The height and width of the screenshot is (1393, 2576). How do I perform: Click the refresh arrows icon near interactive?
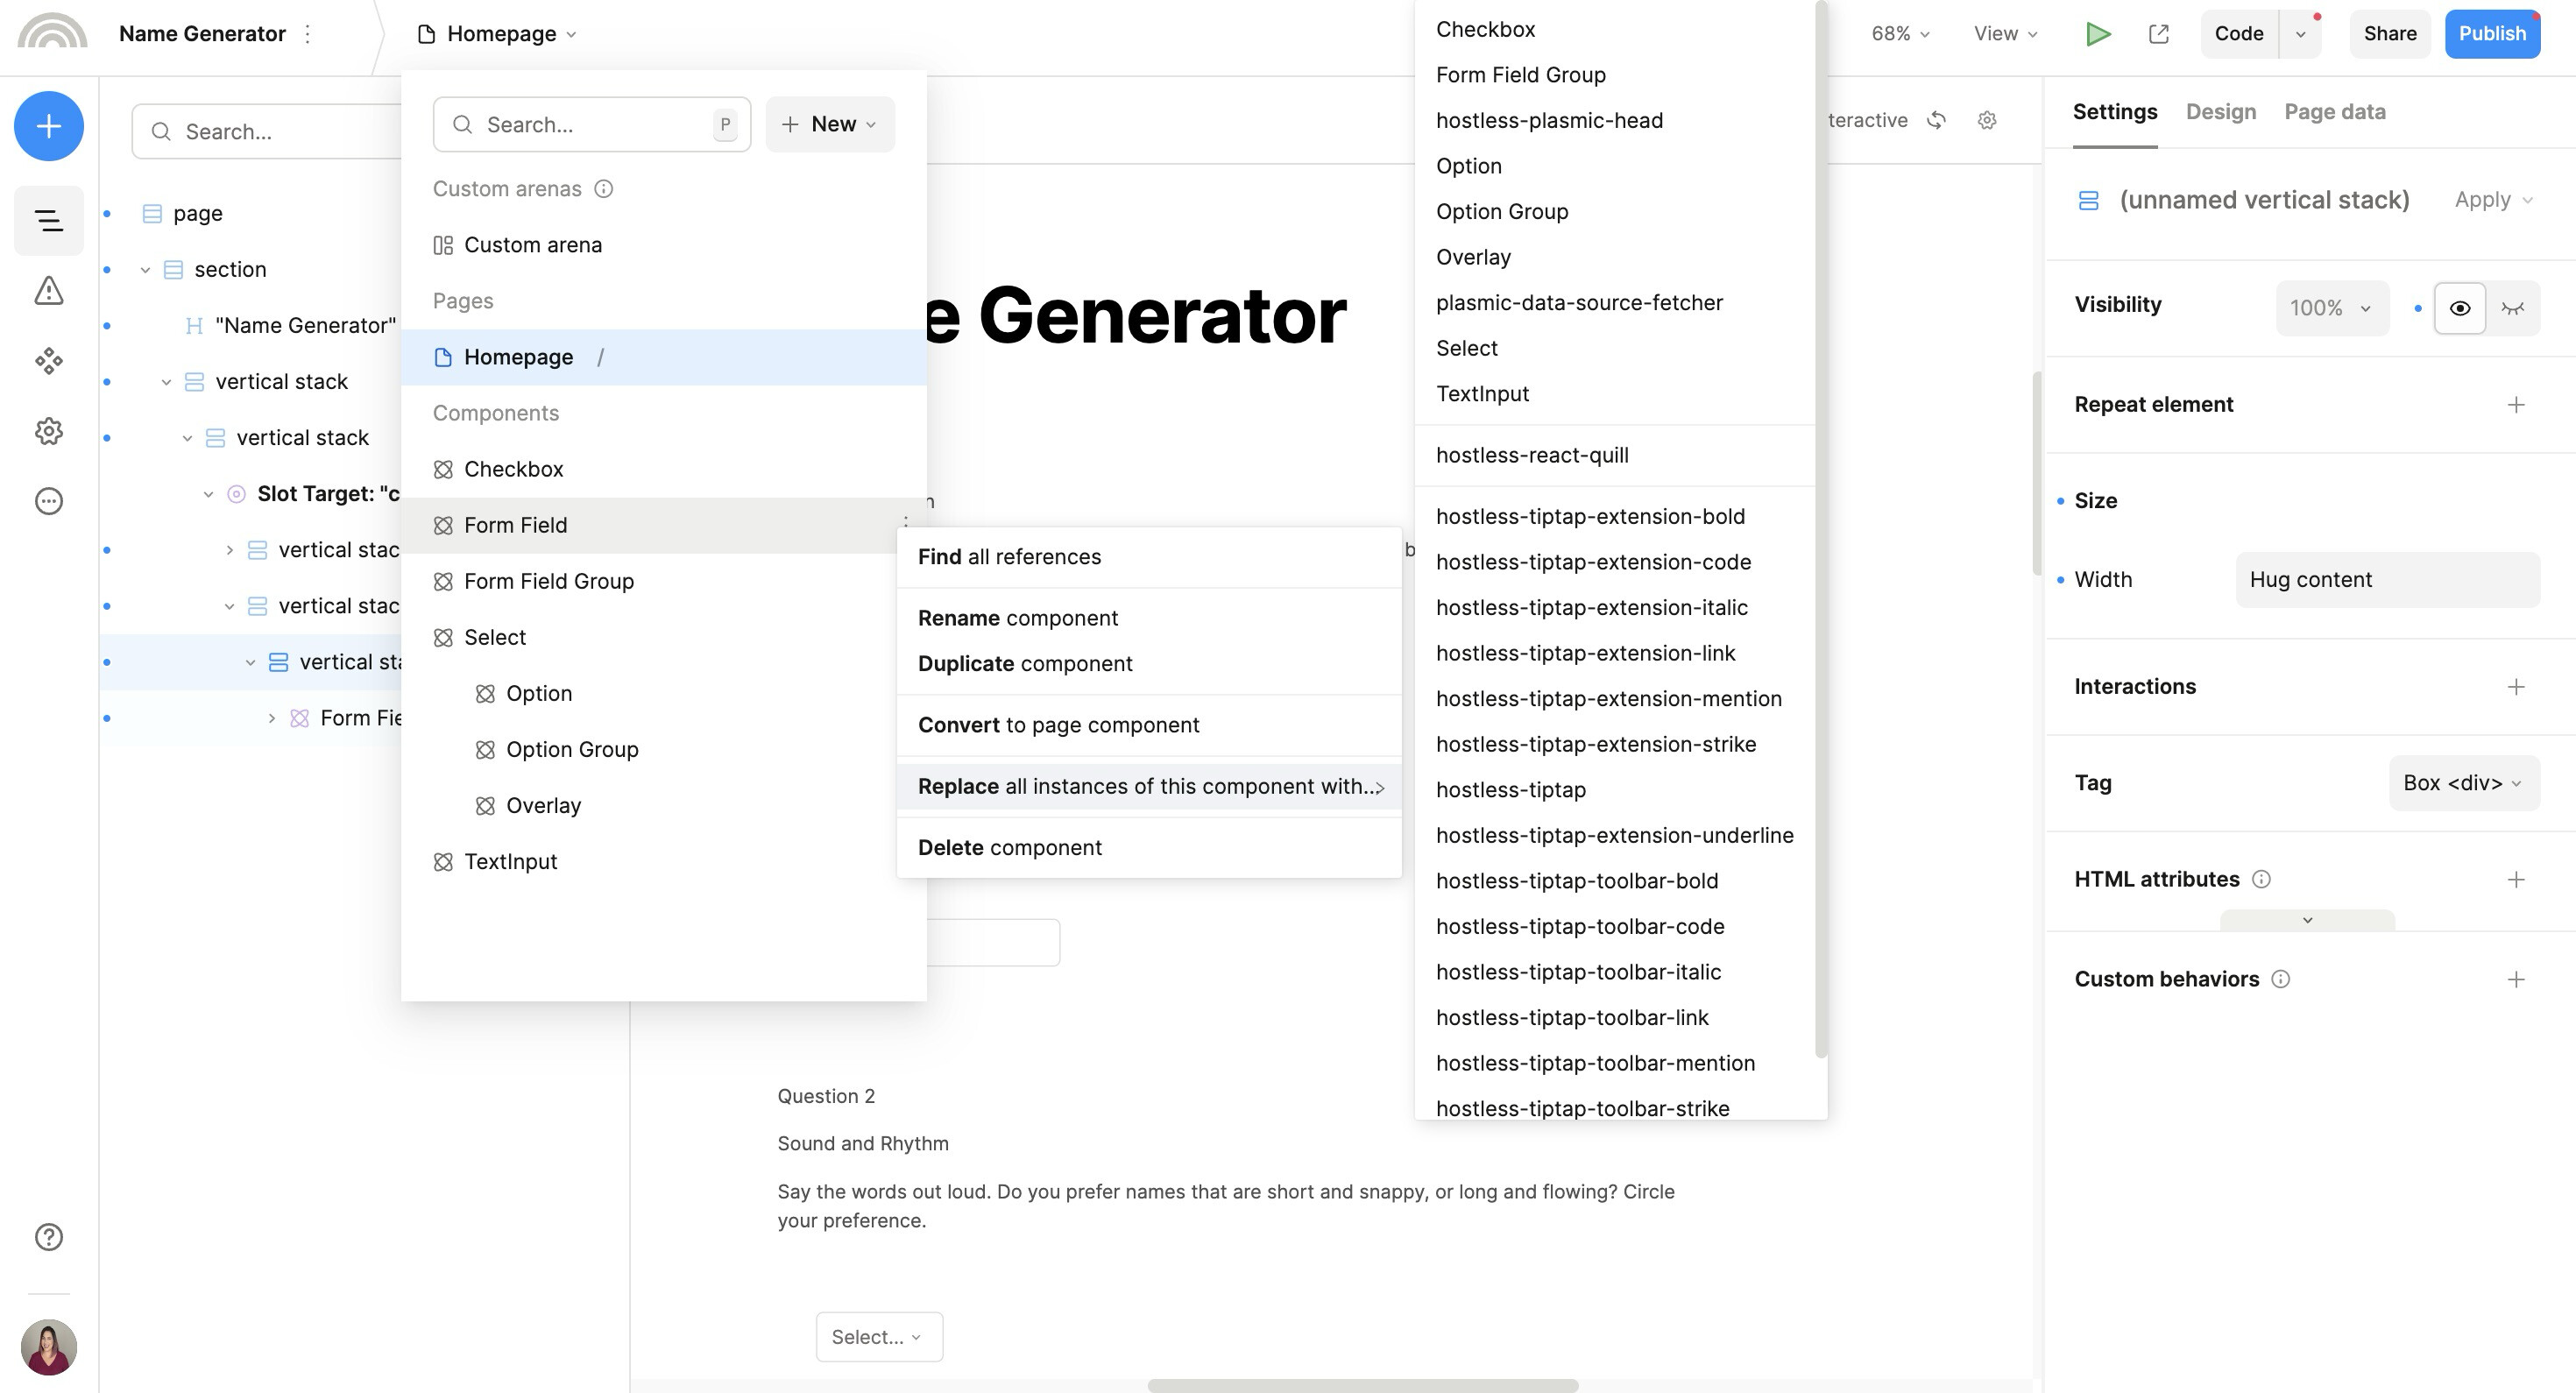(1936, 120)
